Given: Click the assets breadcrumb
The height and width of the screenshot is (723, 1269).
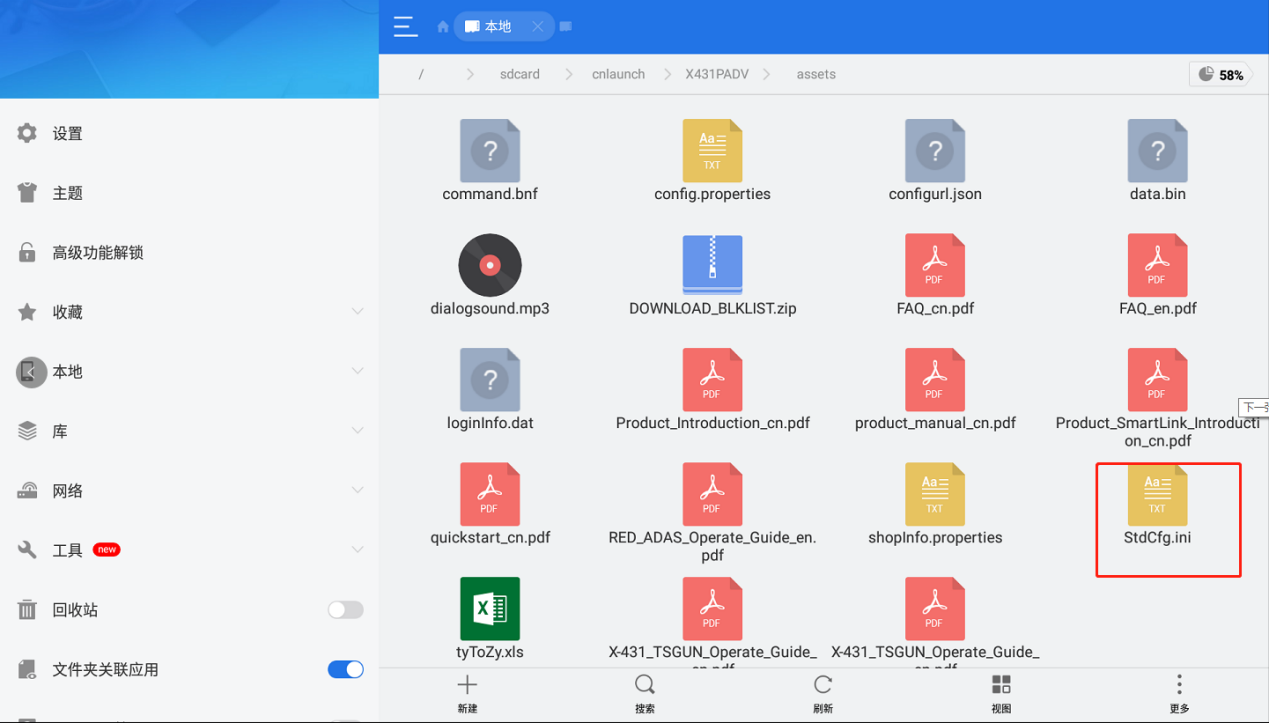Looking at the screenshot, I should click(816, 74).
